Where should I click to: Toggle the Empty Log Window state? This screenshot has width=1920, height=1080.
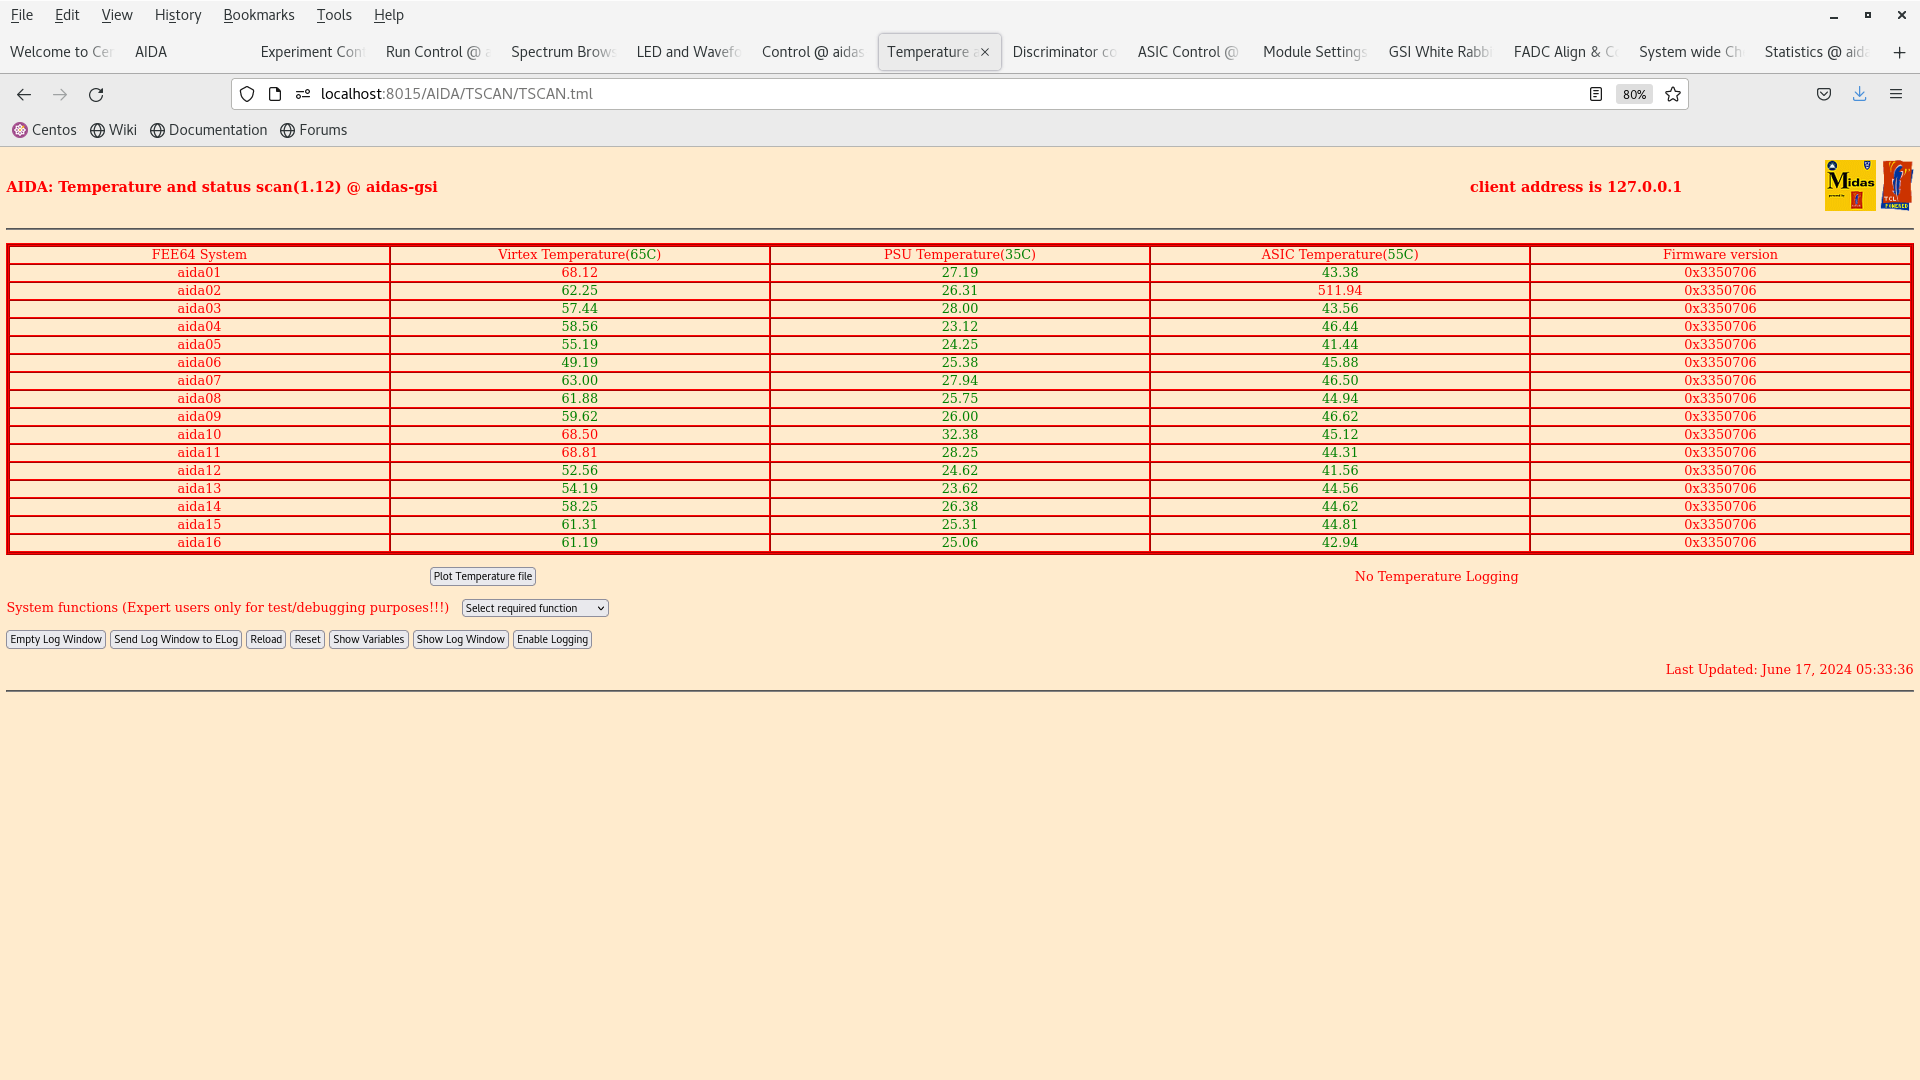pyautogui.click(x=55, y=638)
